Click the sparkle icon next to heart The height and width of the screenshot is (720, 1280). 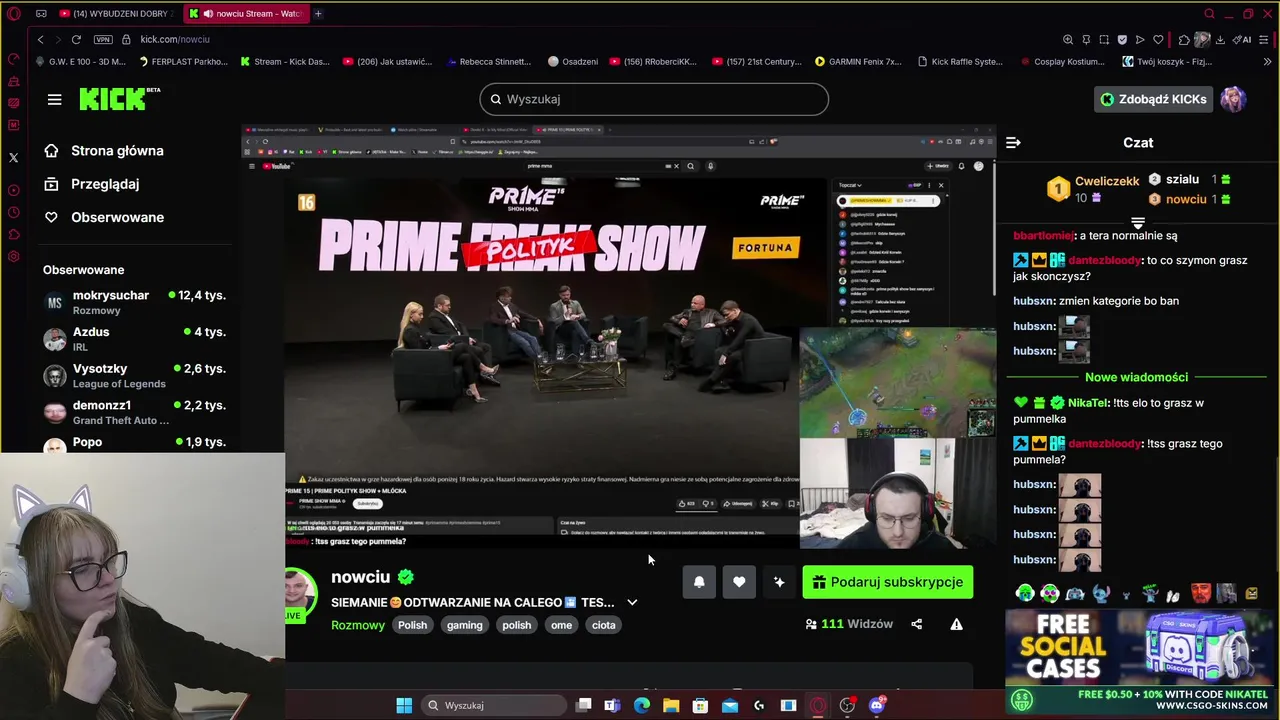(x=779, y=582)
